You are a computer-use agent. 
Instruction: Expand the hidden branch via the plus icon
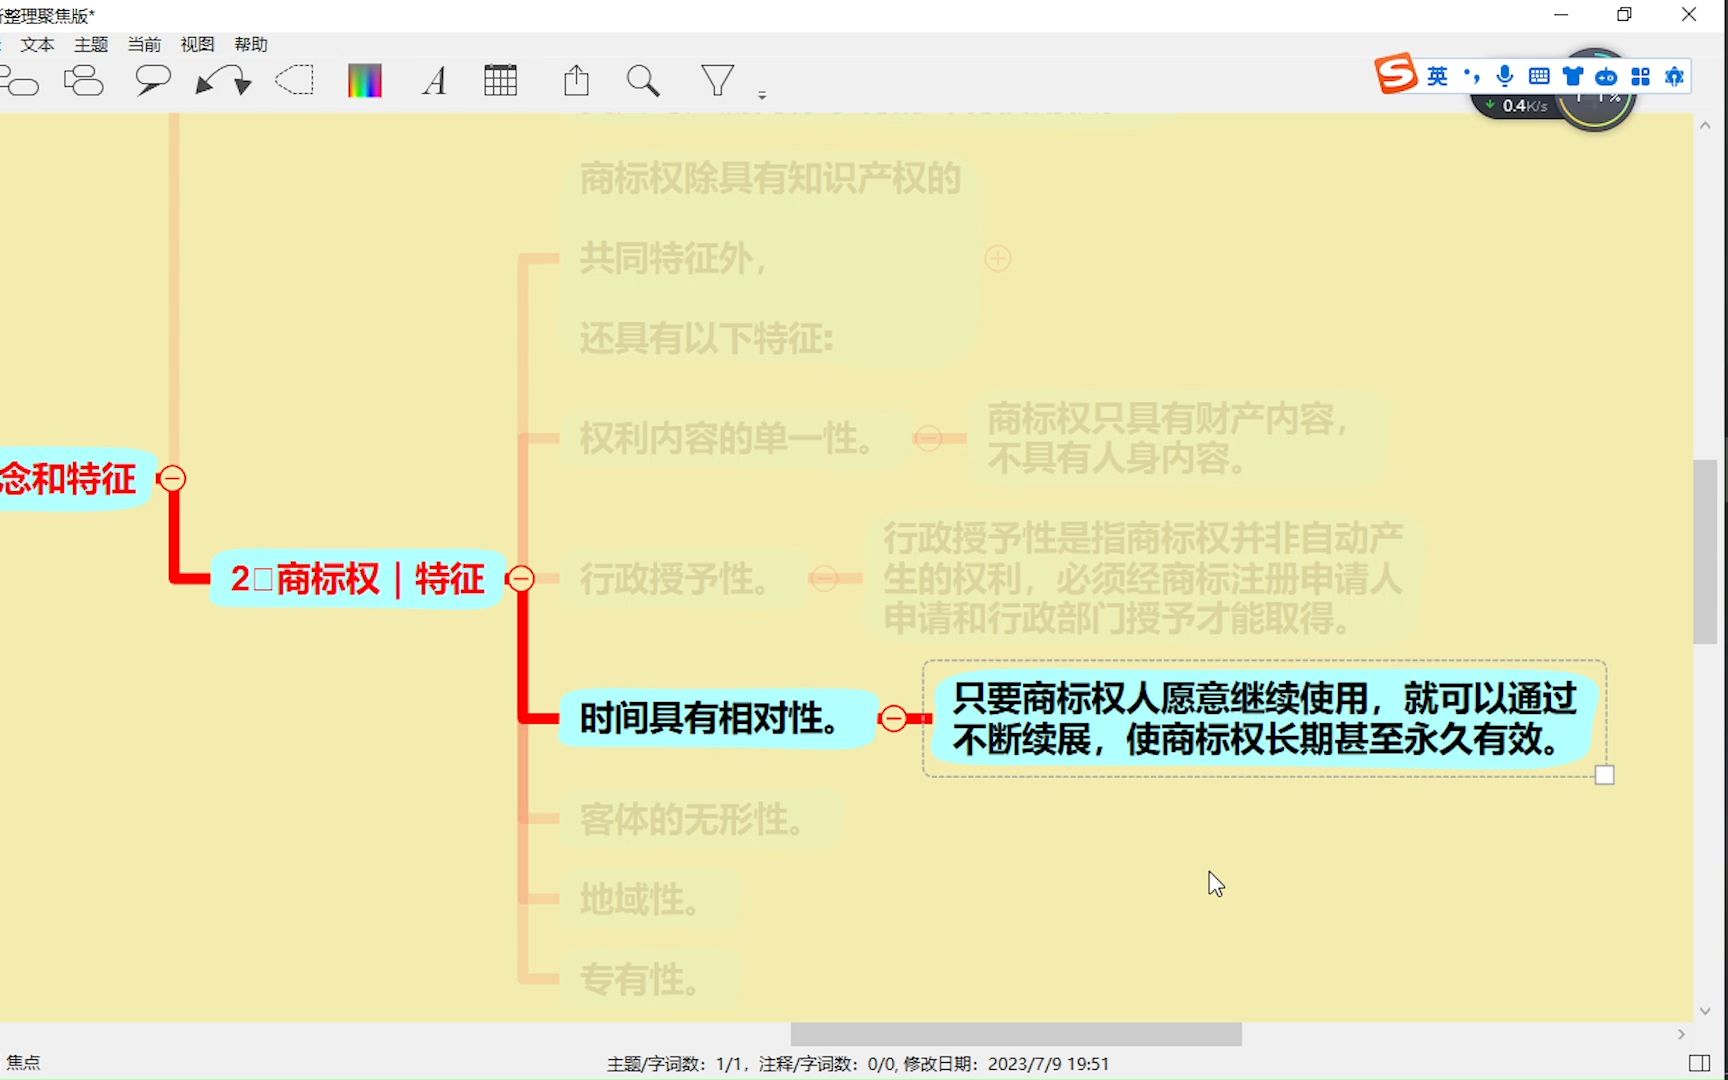click(x=997, y=258)
